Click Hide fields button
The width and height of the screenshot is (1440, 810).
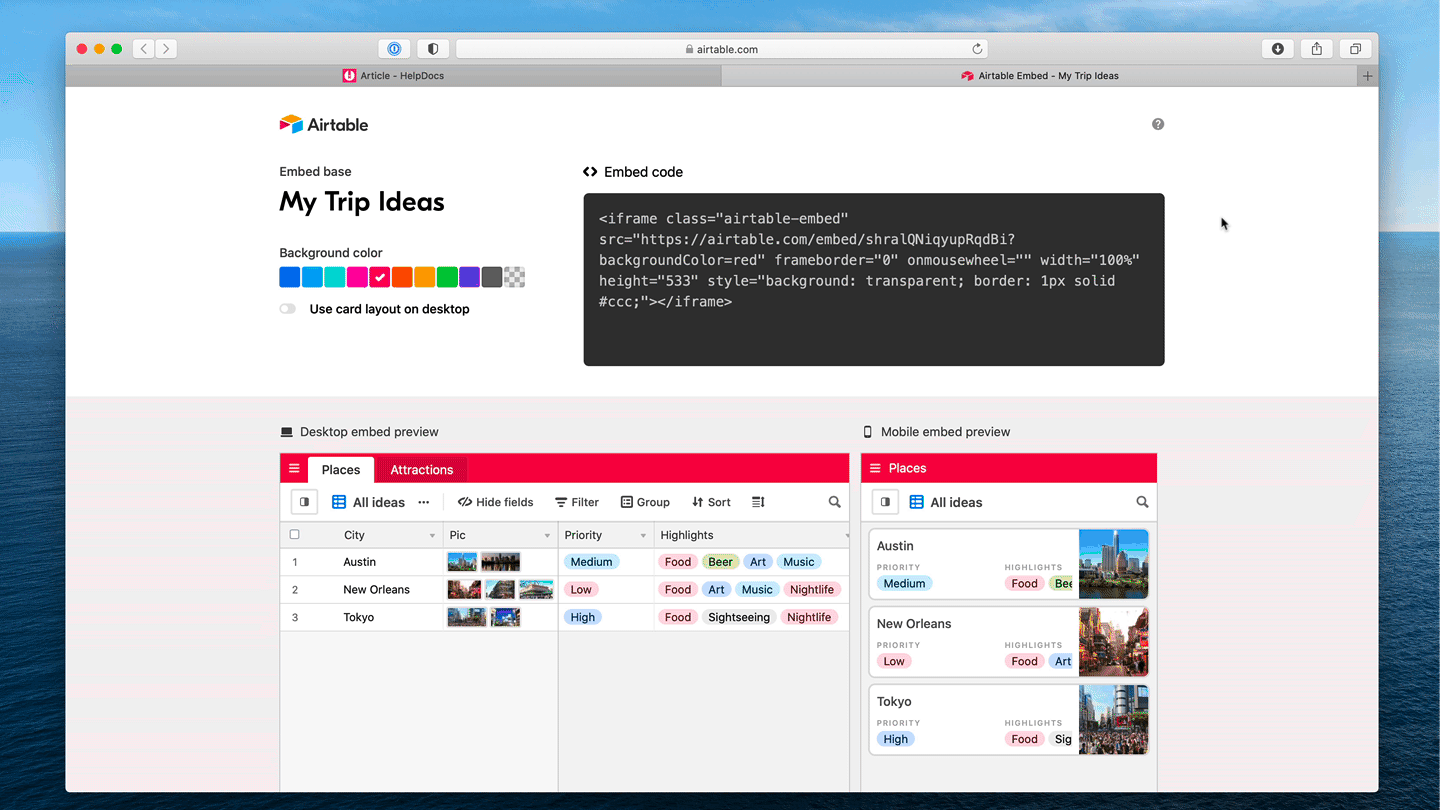click(x=495, y=502)
